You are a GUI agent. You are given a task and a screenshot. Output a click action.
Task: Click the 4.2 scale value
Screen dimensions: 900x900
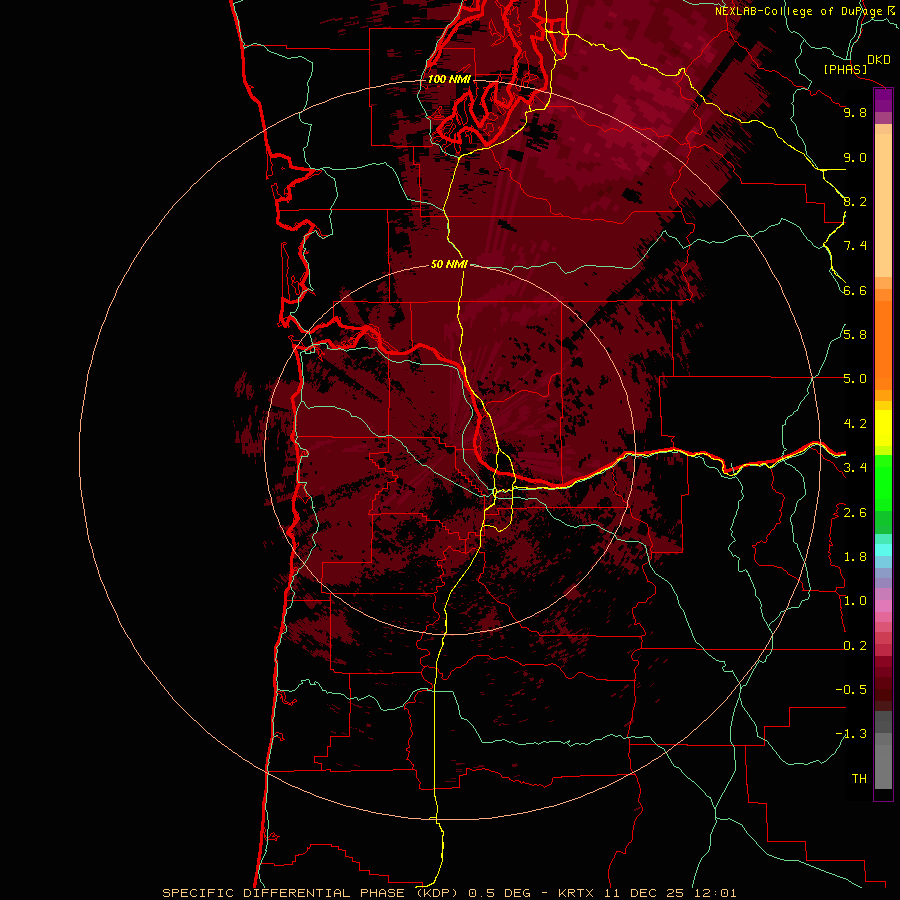(x=855, y=424)
